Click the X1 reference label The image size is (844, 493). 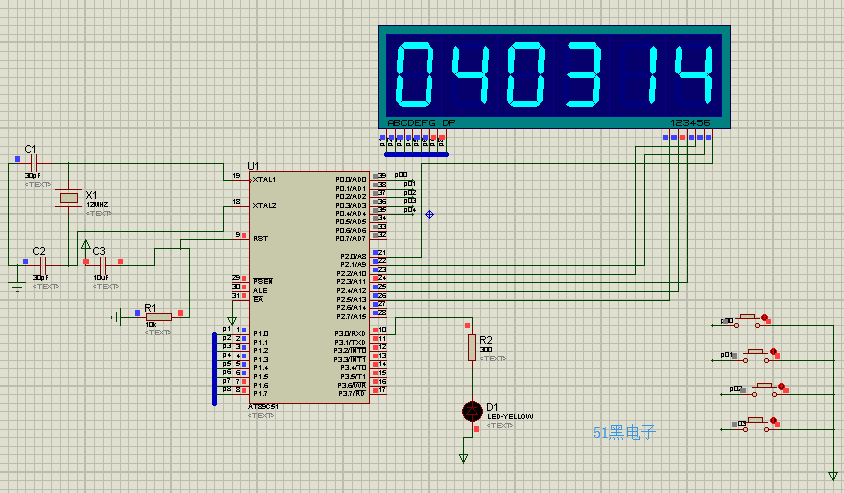pos(92,195)
